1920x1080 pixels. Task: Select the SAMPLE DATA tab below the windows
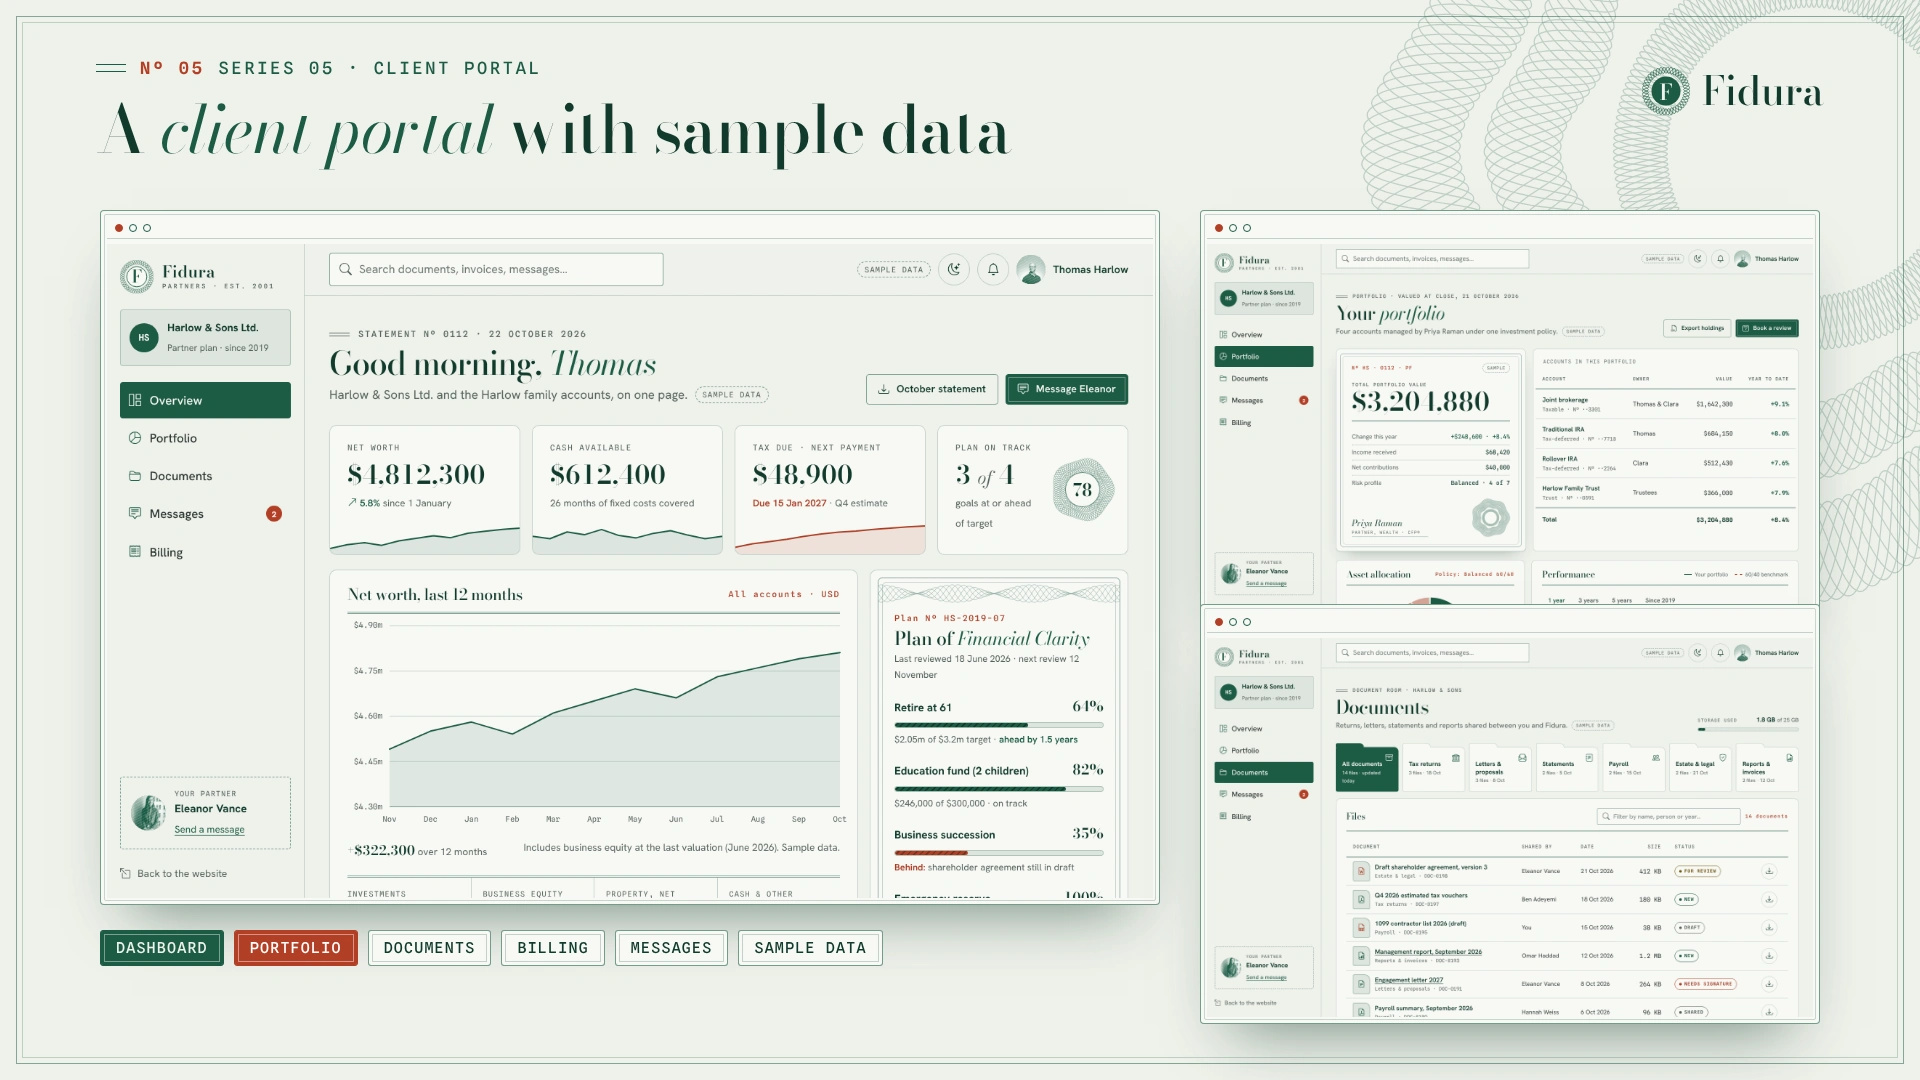point(810,948)
